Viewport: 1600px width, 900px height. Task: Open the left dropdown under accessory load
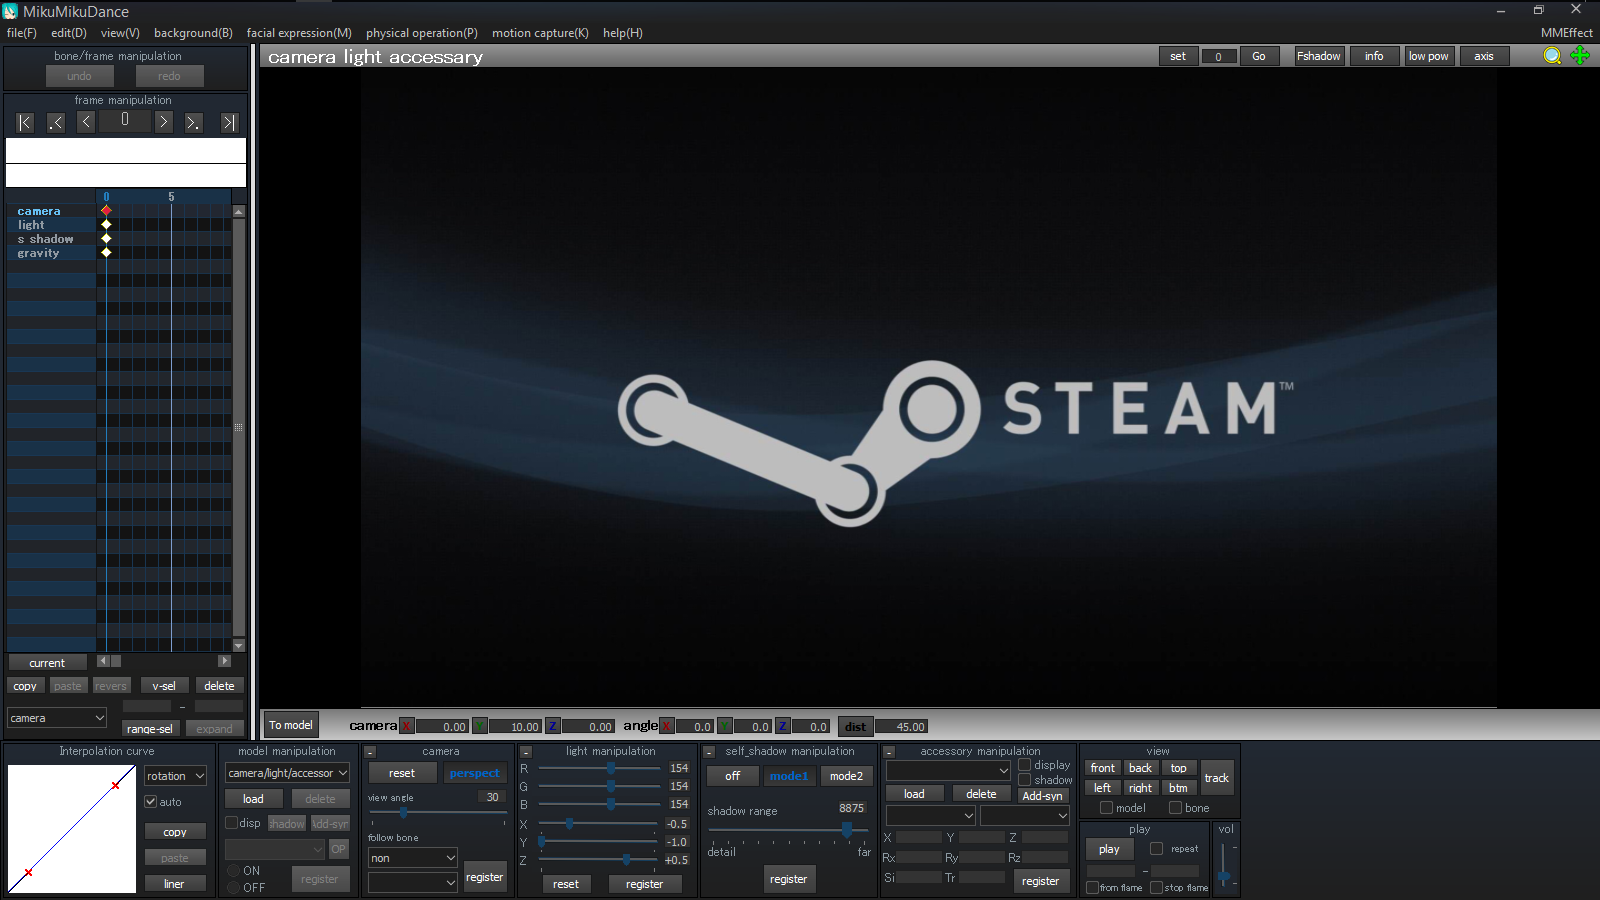click(x=930, y=816)
